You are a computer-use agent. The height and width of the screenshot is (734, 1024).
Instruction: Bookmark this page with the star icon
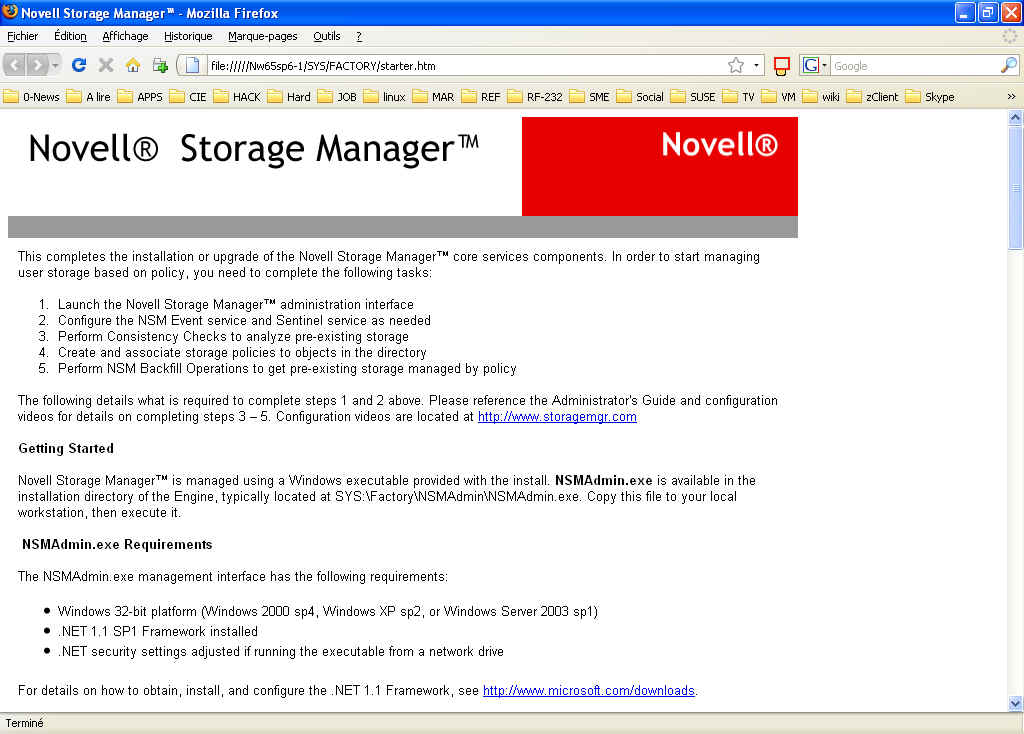736,65
